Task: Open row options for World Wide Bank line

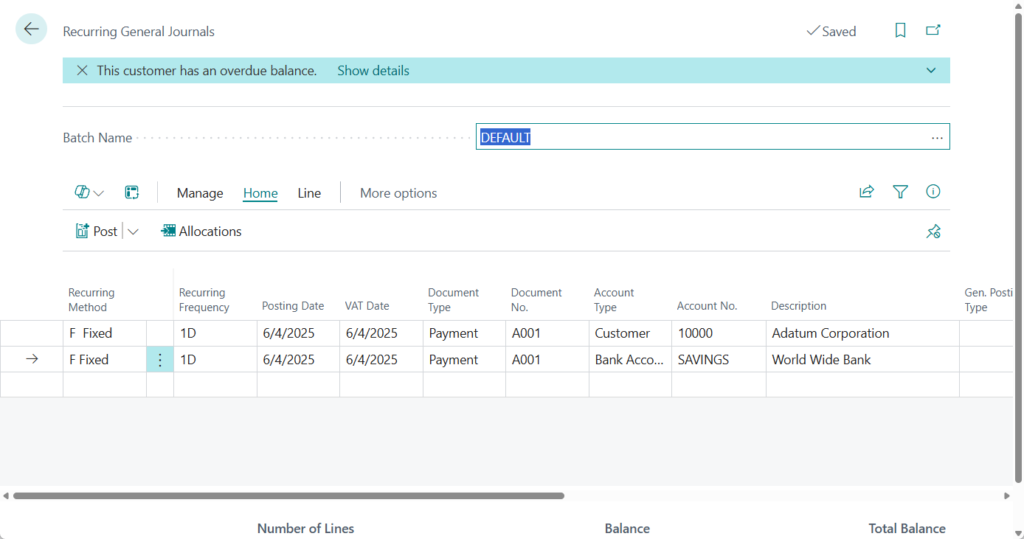Action: click(160, 360)
